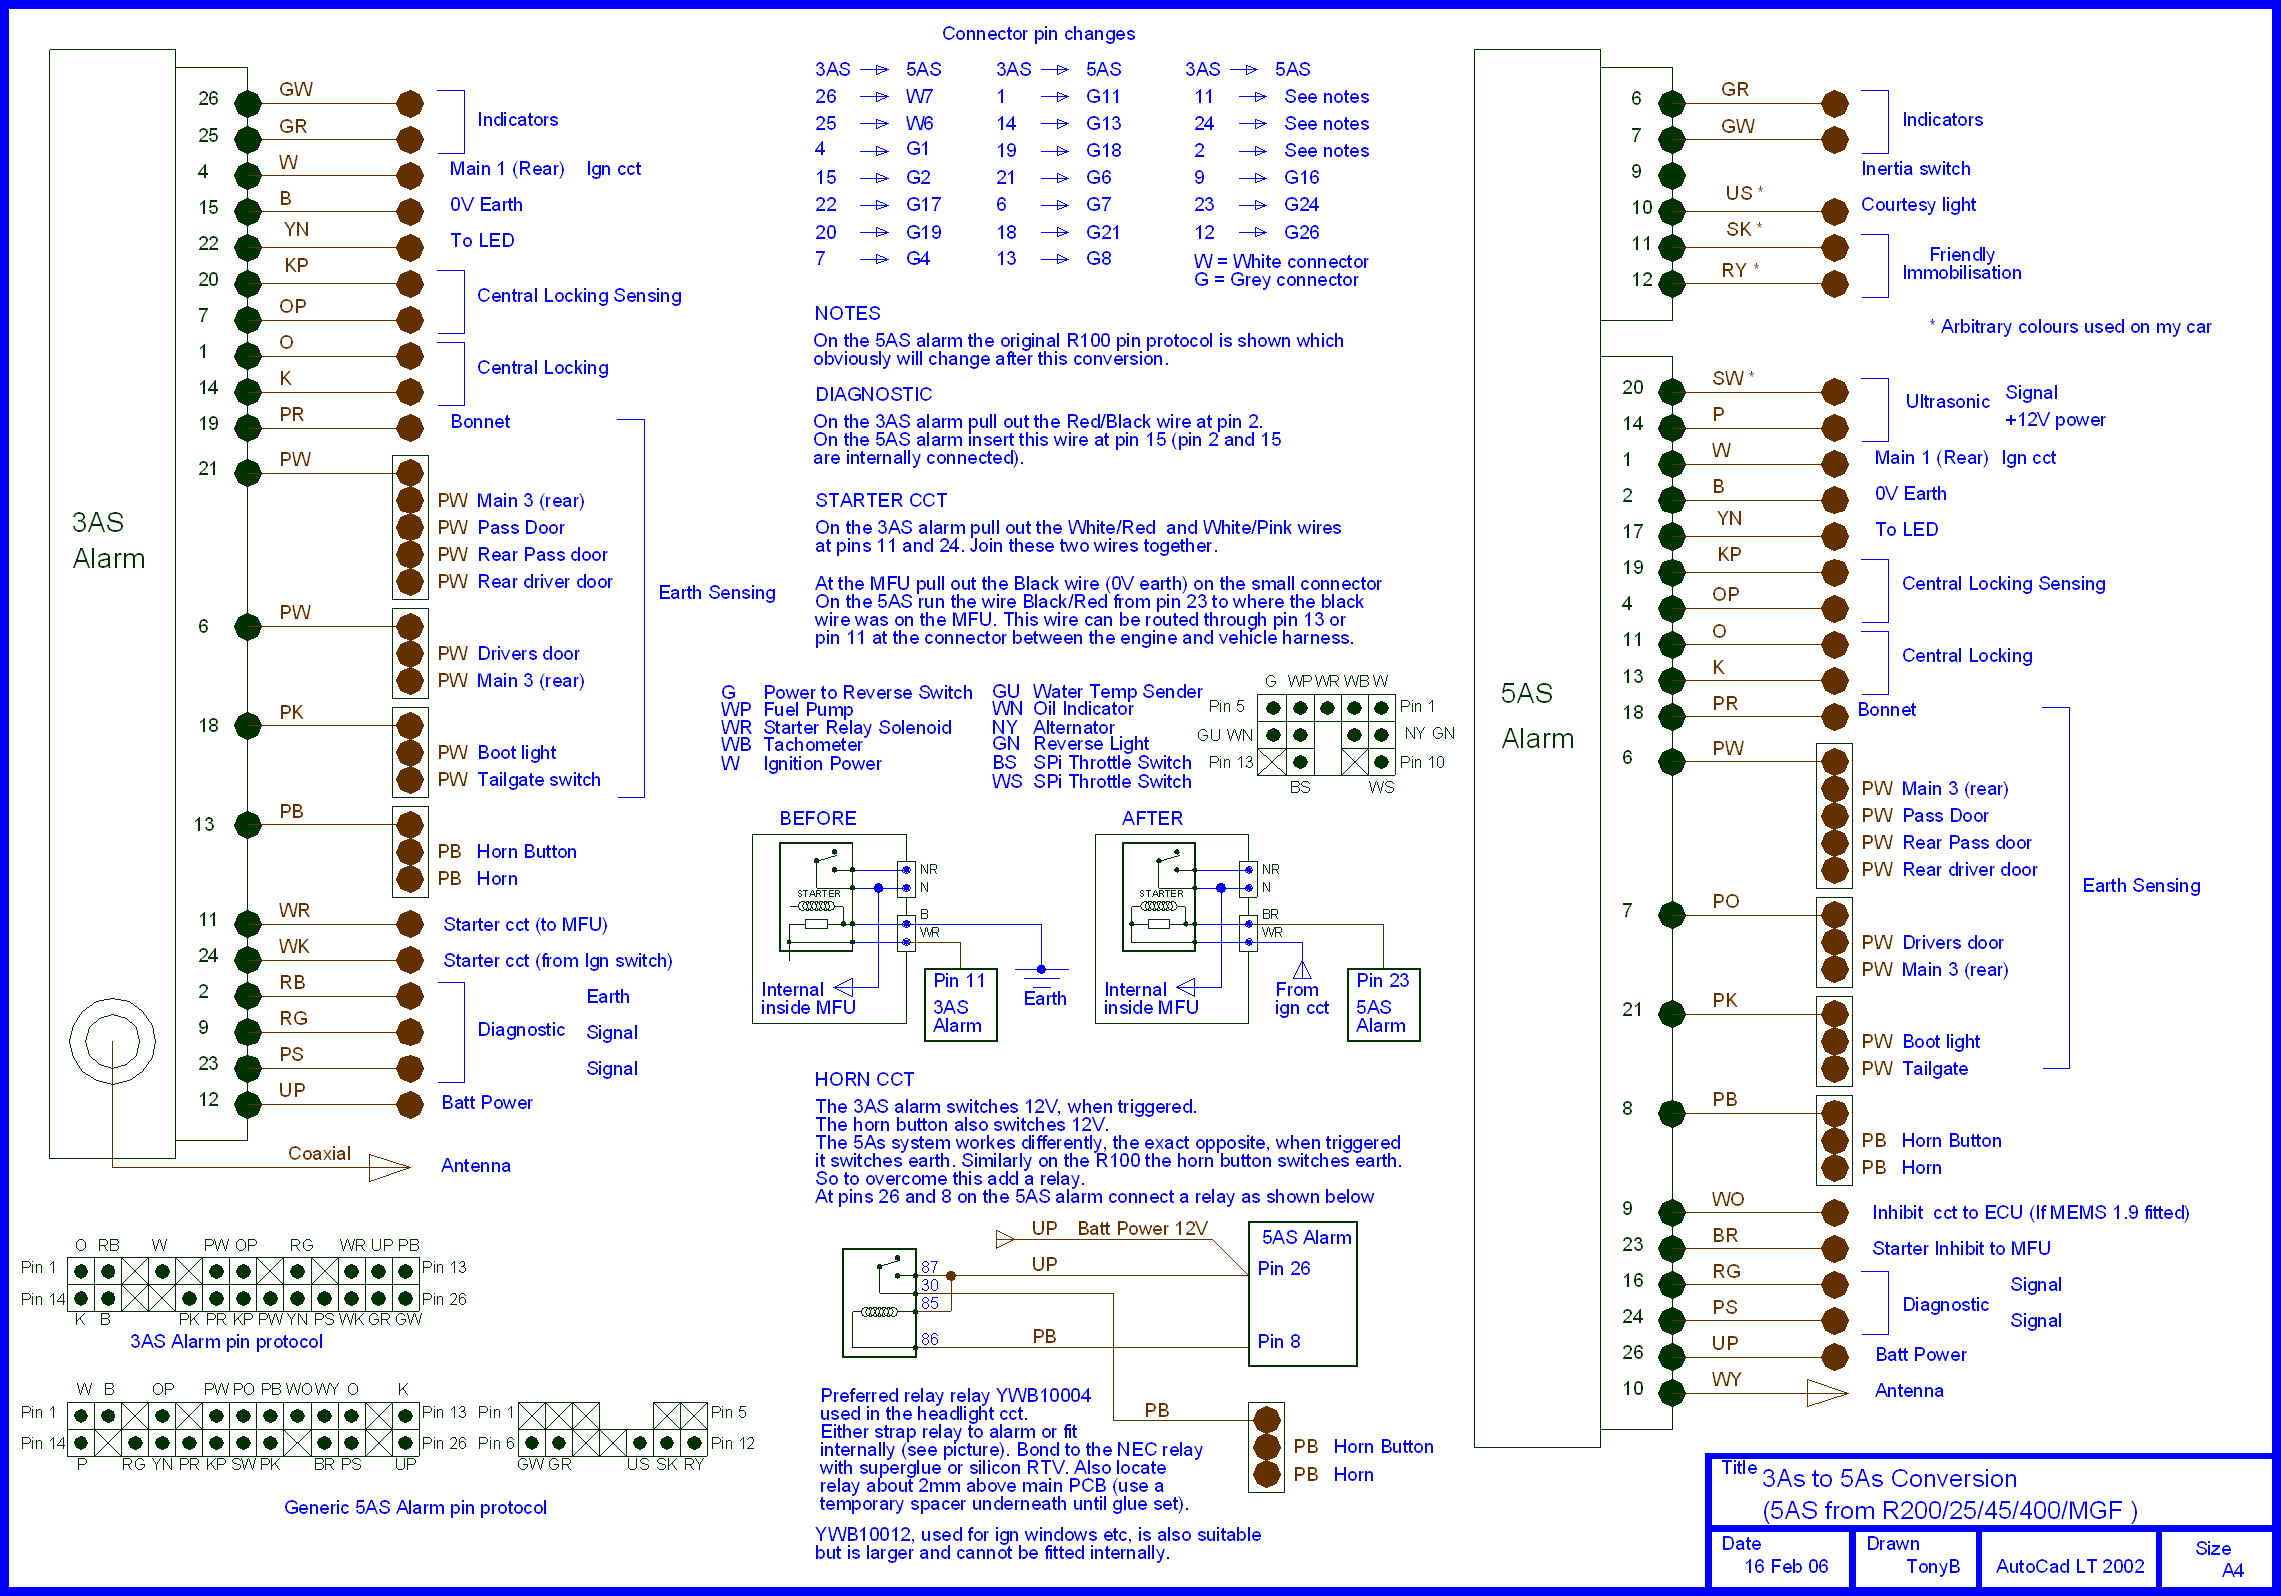
Task: Click "Generic 5AS Alarm pin protocol" caption
Action: (415, 1507)
